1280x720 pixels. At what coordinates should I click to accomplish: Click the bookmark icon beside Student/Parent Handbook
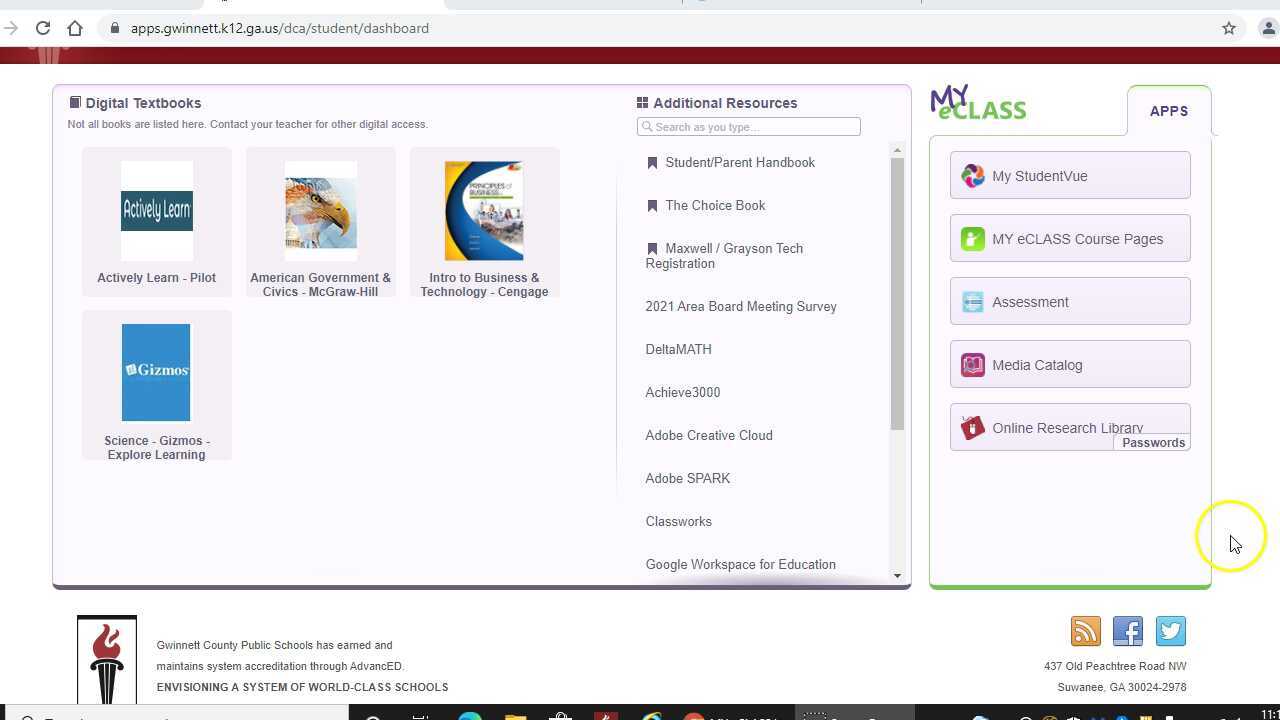click(652, 162)
